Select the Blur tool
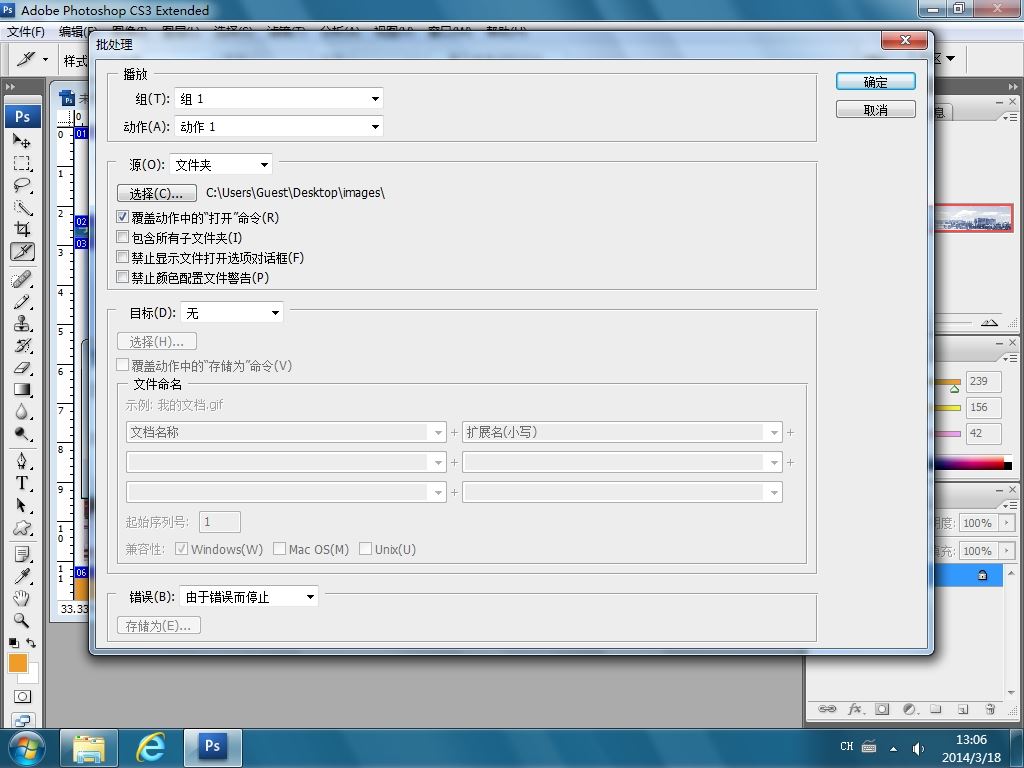Screen dimensions: 1024x768 [x=22, y=412]
